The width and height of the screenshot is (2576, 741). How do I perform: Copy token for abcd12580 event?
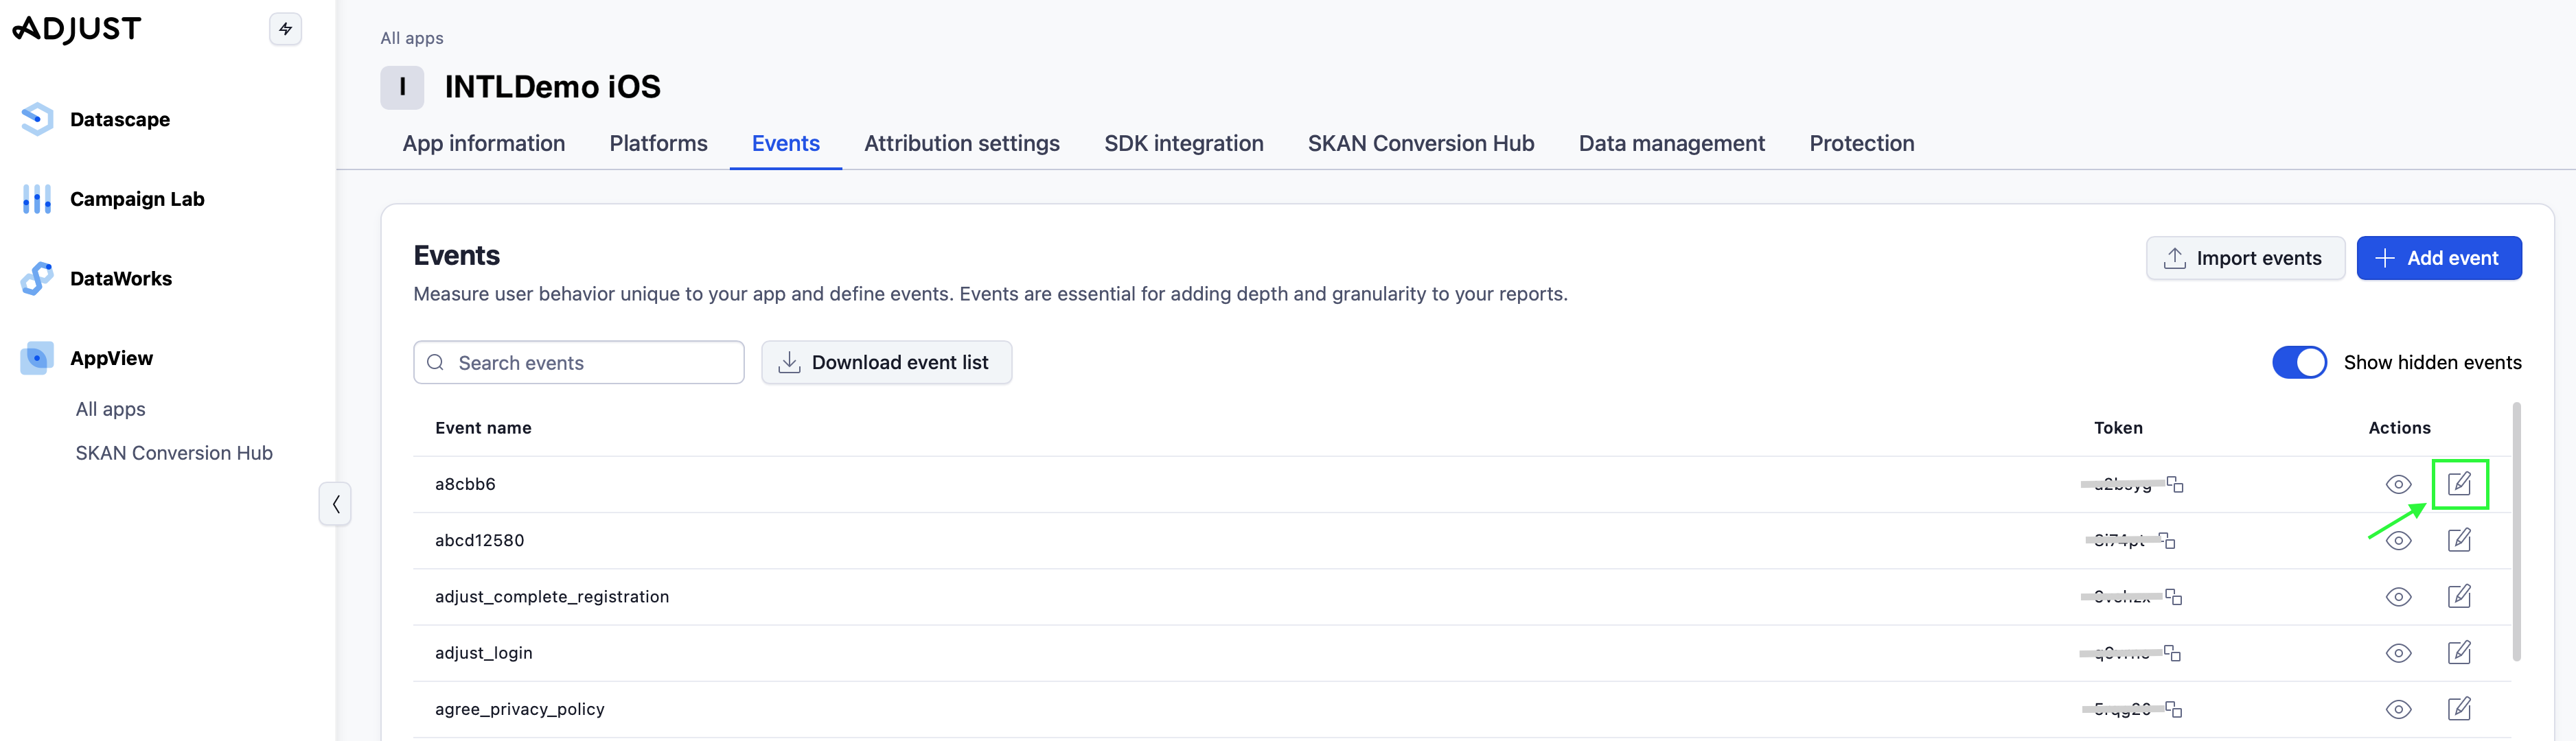[2167, 541]
